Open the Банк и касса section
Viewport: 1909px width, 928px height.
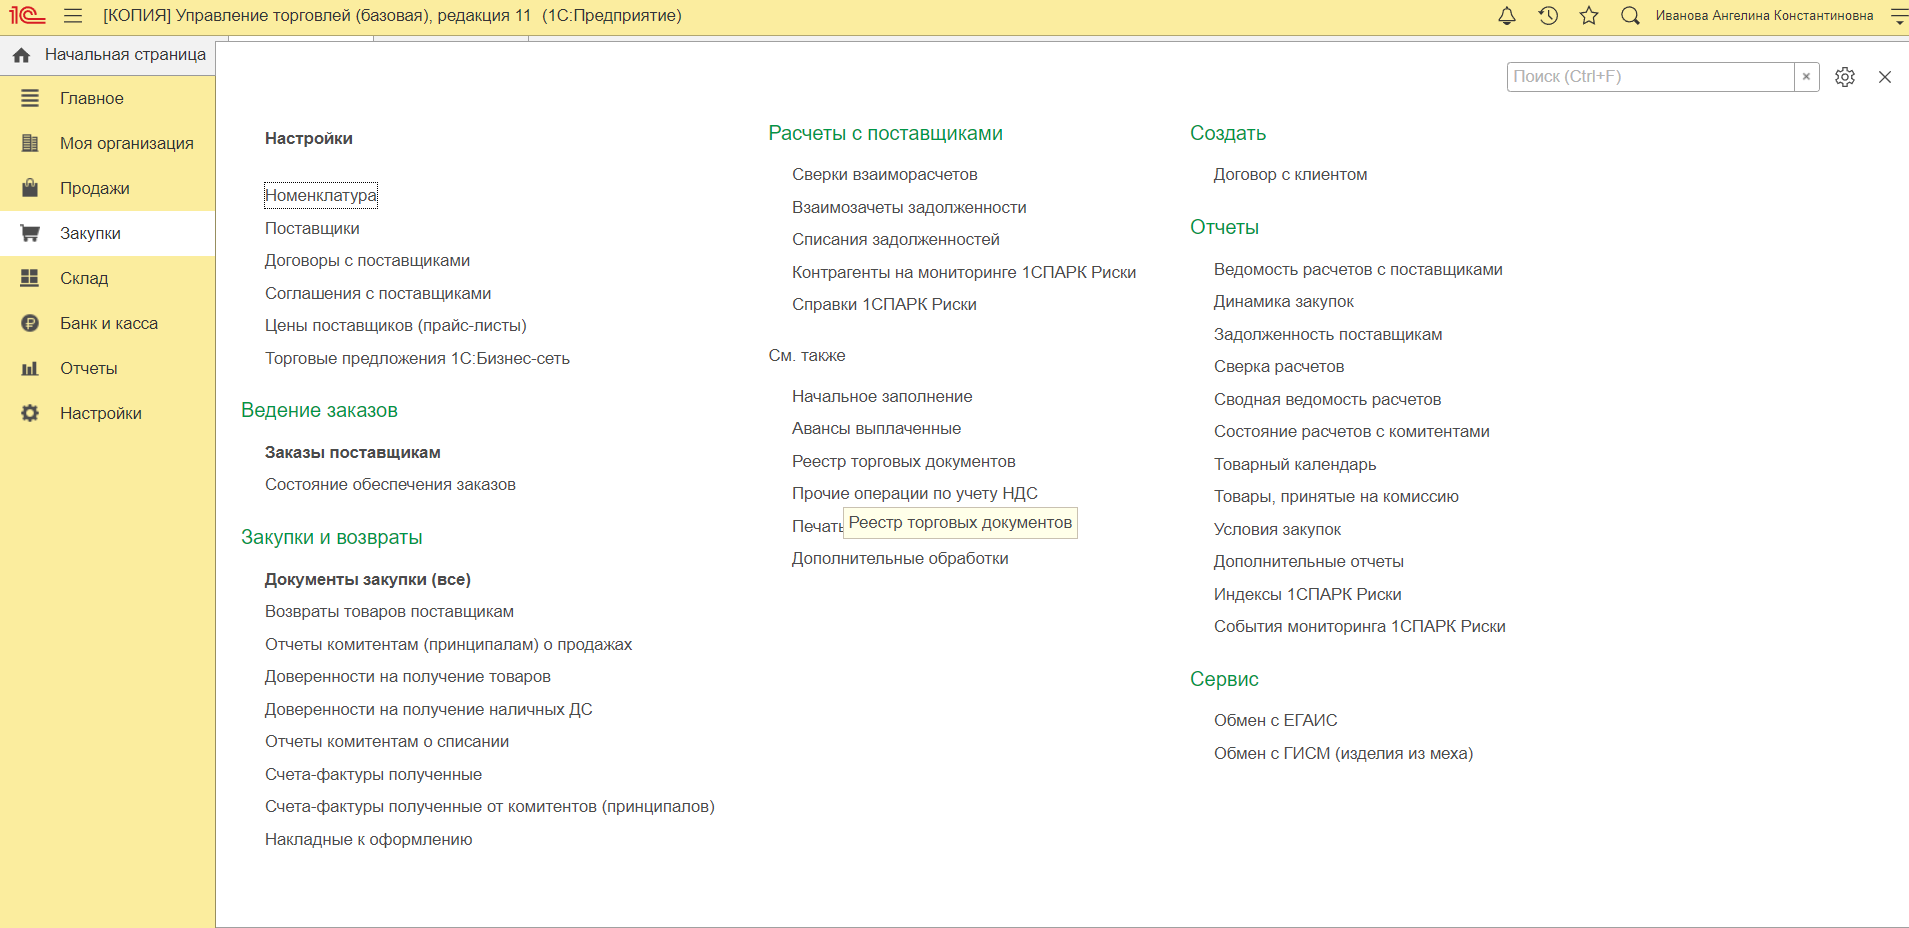point(107,323)
